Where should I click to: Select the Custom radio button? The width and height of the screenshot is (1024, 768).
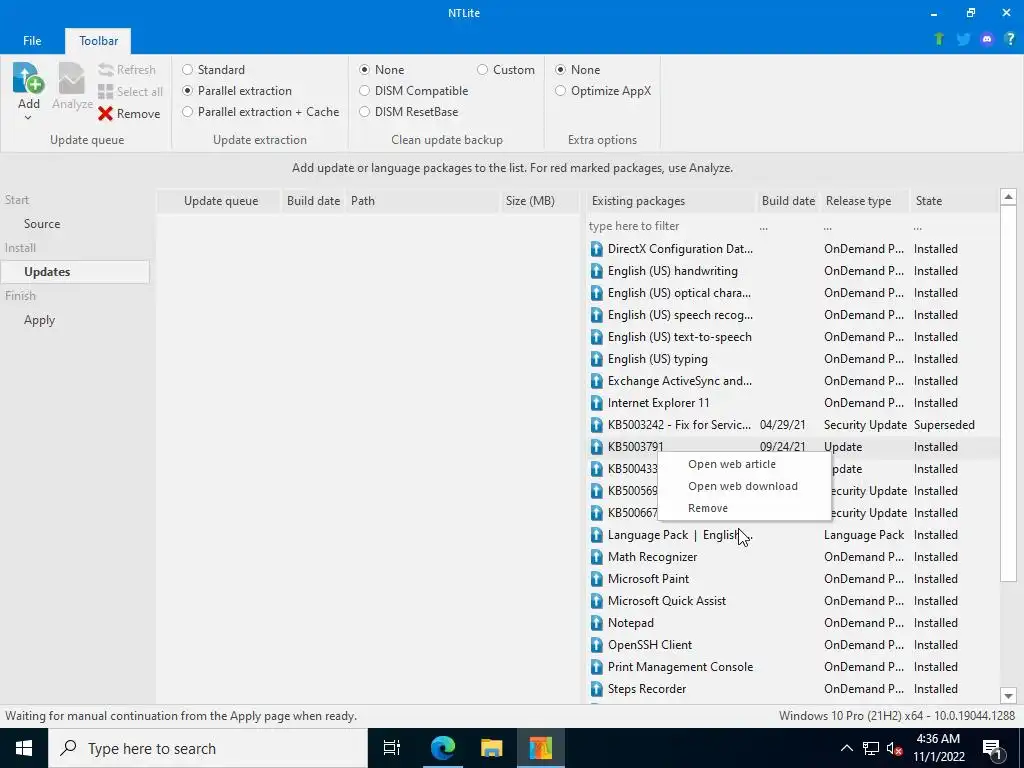tap(483, 69)
